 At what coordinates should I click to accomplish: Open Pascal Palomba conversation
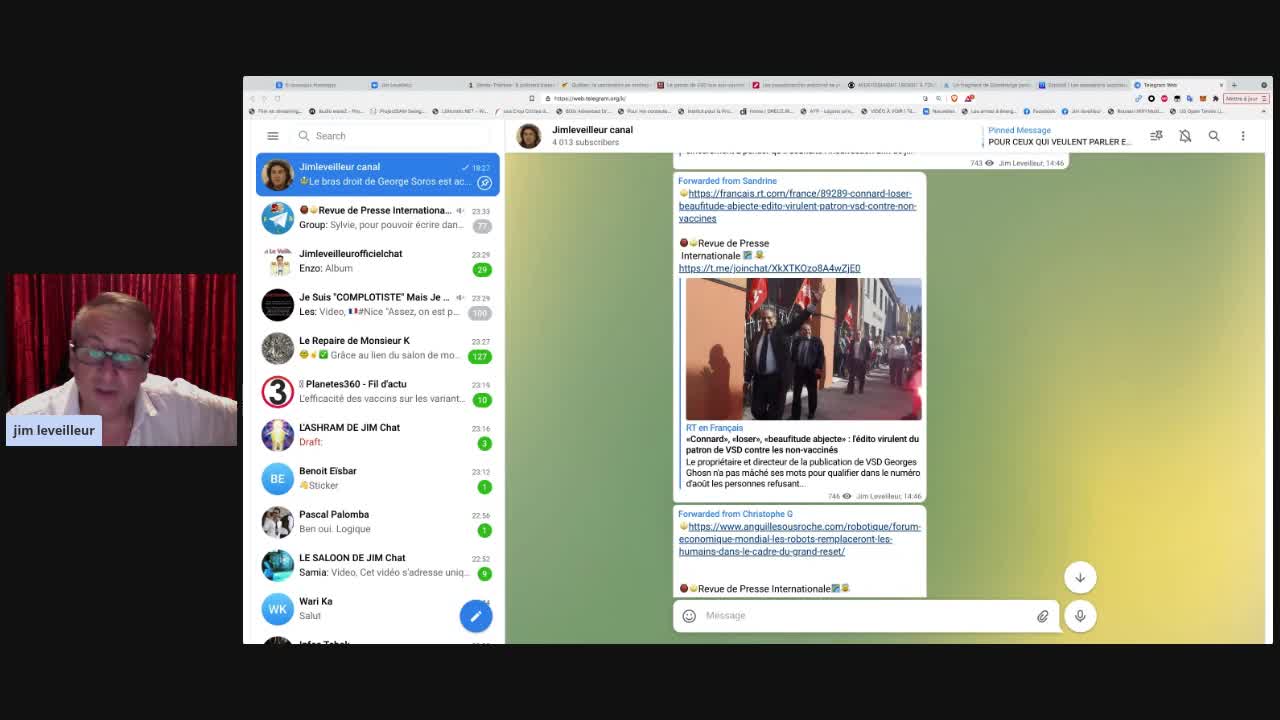[x=377, y=522]
